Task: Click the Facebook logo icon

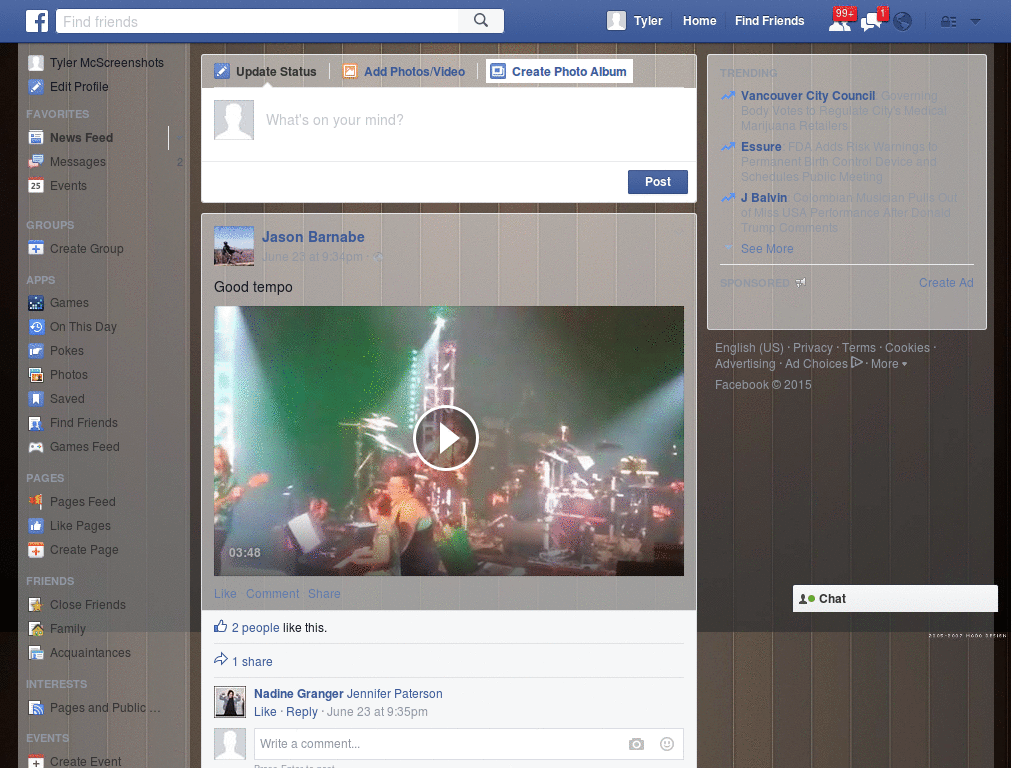Action: pyautogui.click(x=37, y=21)
